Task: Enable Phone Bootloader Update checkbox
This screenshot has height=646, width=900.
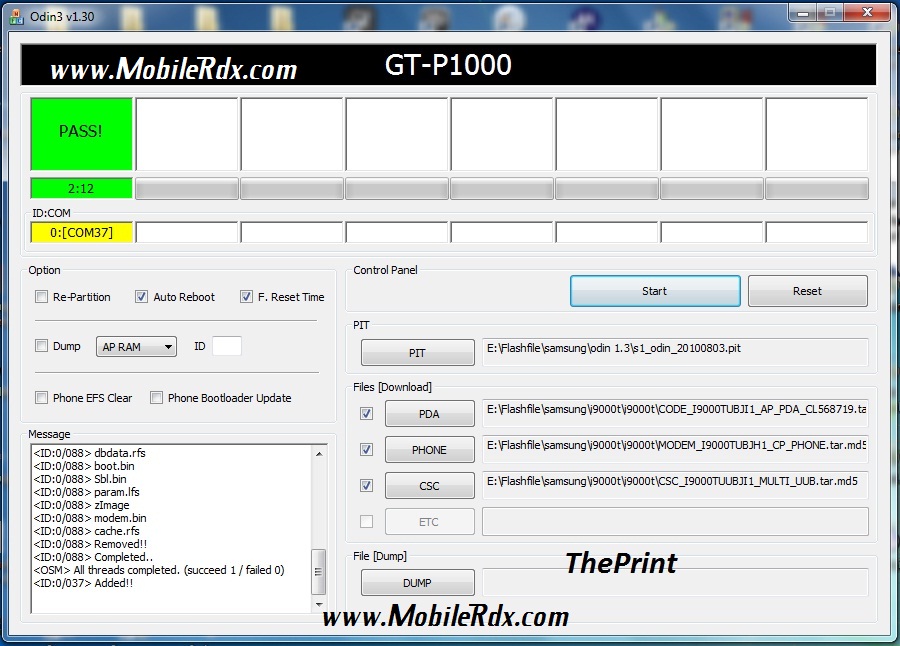Action: pos(156,397)
